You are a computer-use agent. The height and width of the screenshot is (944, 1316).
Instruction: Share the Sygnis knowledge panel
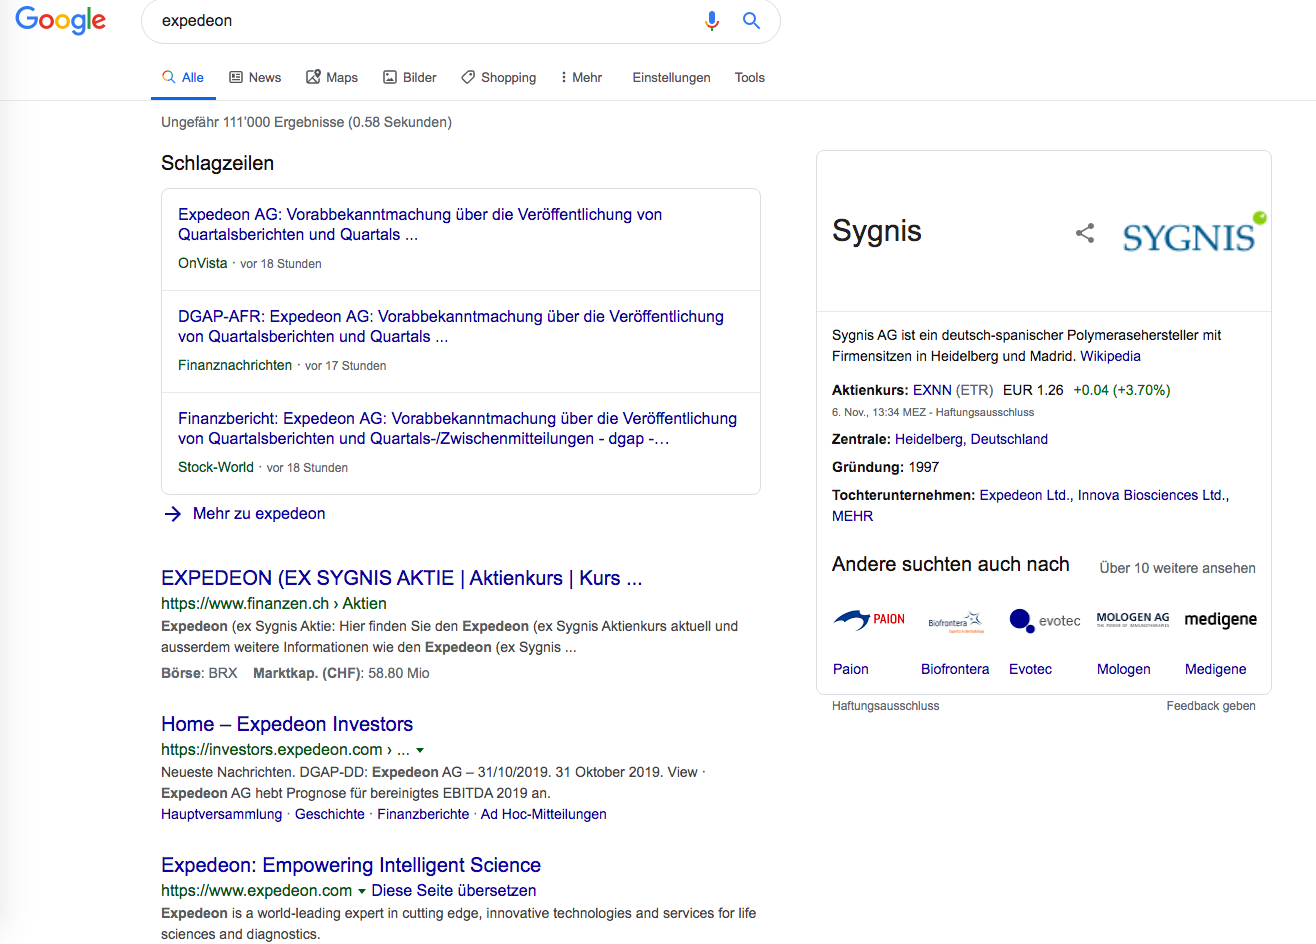point(1085,233)
